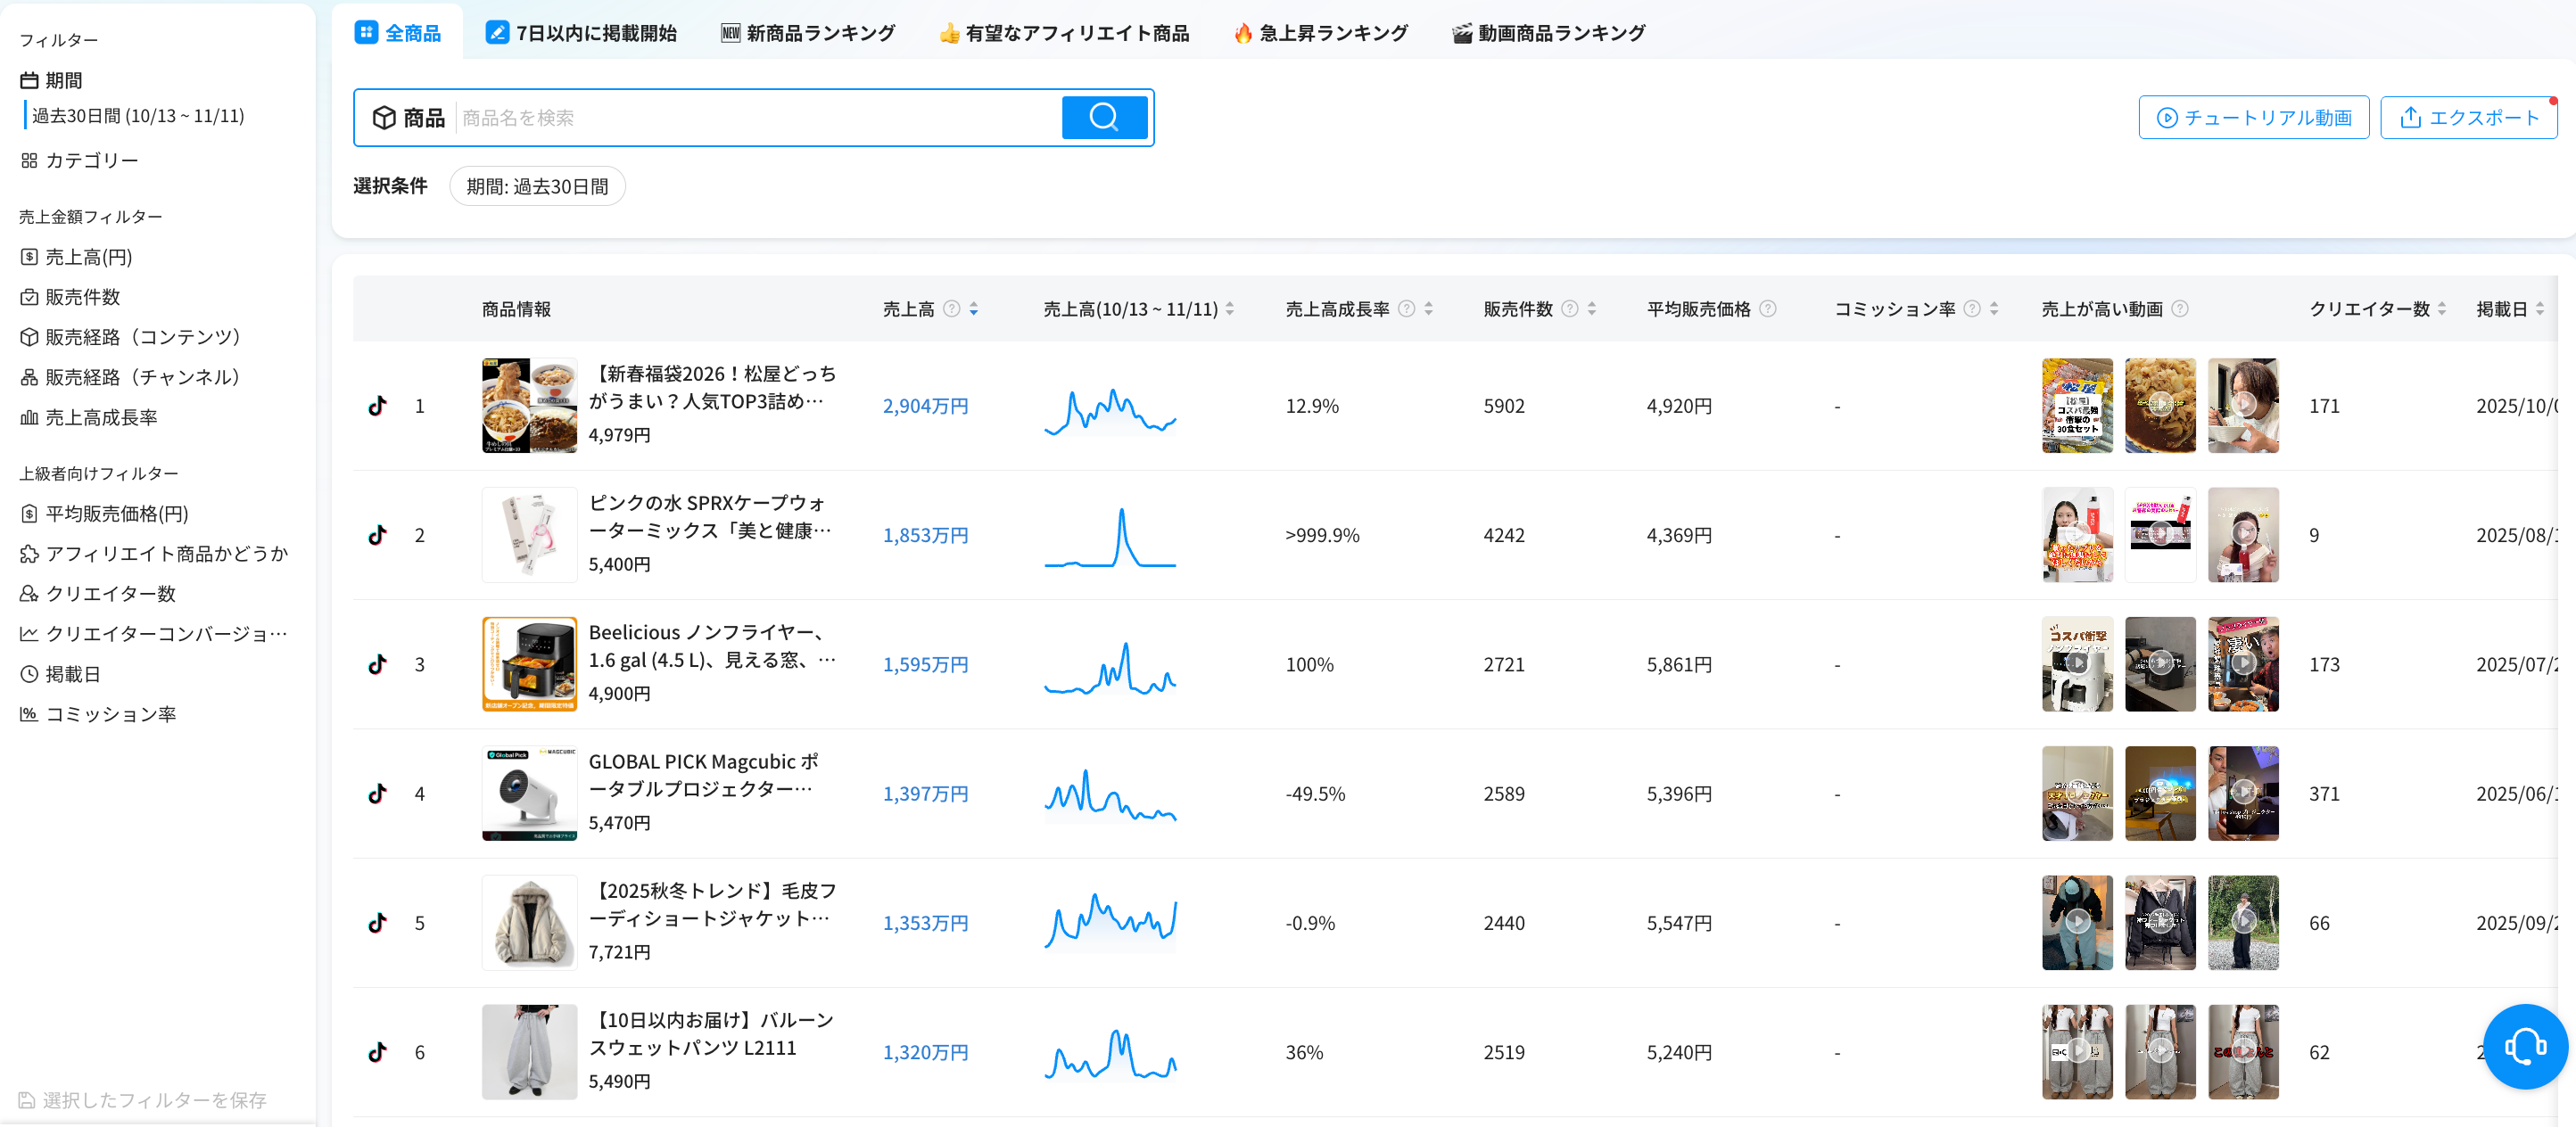
Task: Click the TikTok icon on row 1
Action: [377, 406]
